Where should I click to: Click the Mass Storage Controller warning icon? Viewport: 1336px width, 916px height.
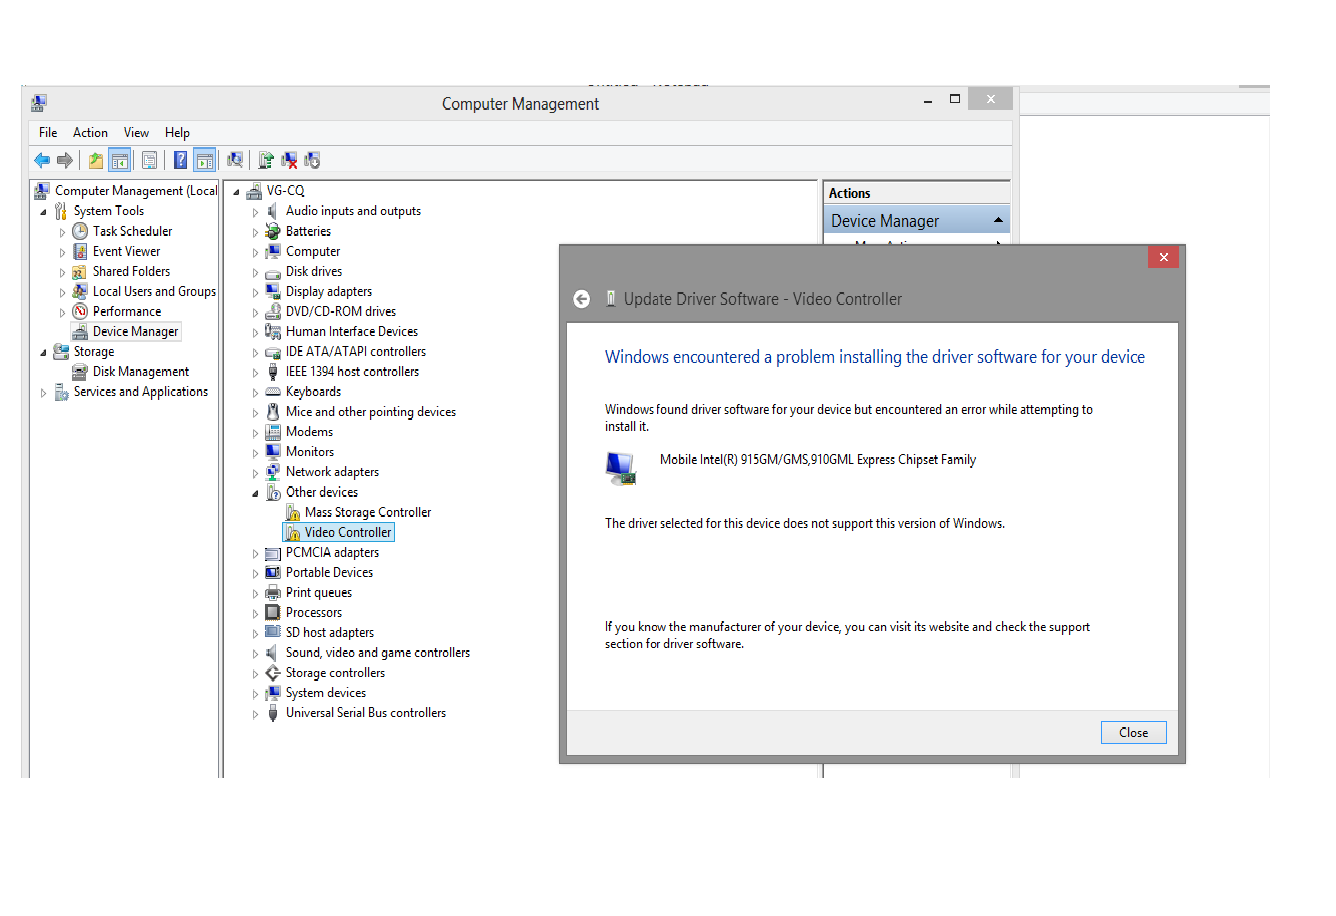pyautogui.click(x=292, y=512)
